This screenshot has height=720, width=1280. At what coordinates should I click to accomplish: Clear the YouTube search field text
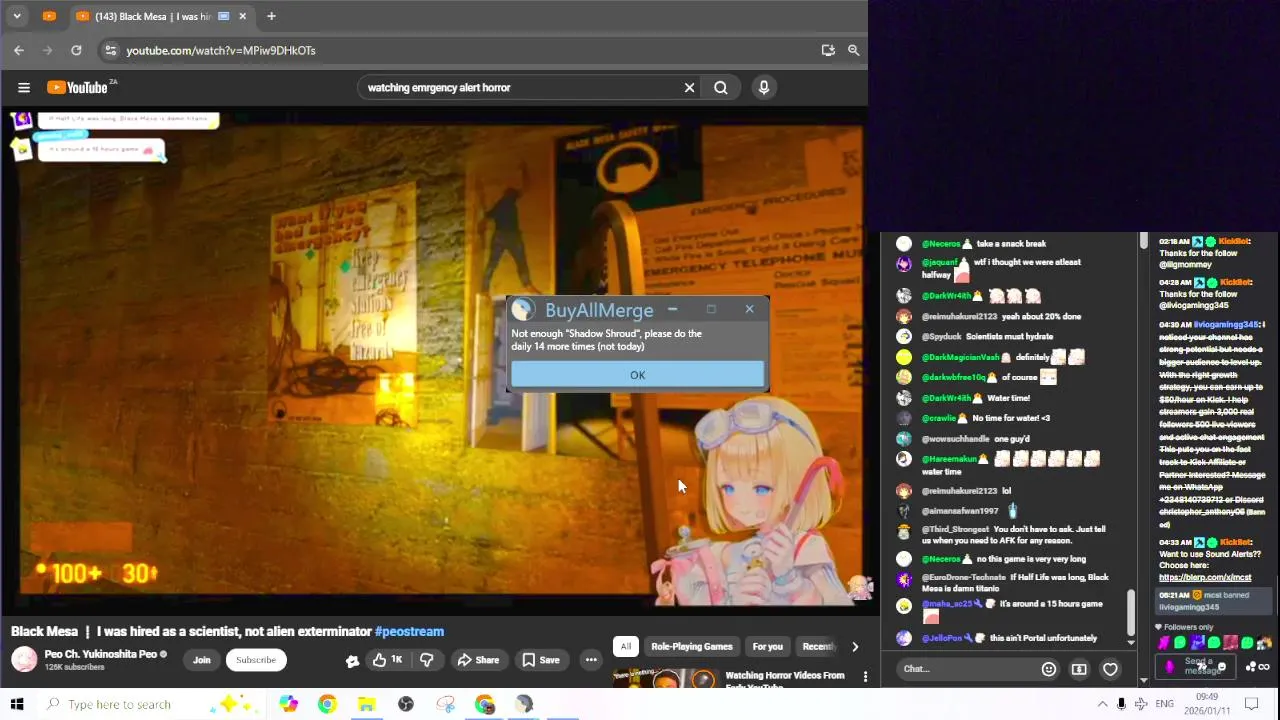tap(689, 87)
